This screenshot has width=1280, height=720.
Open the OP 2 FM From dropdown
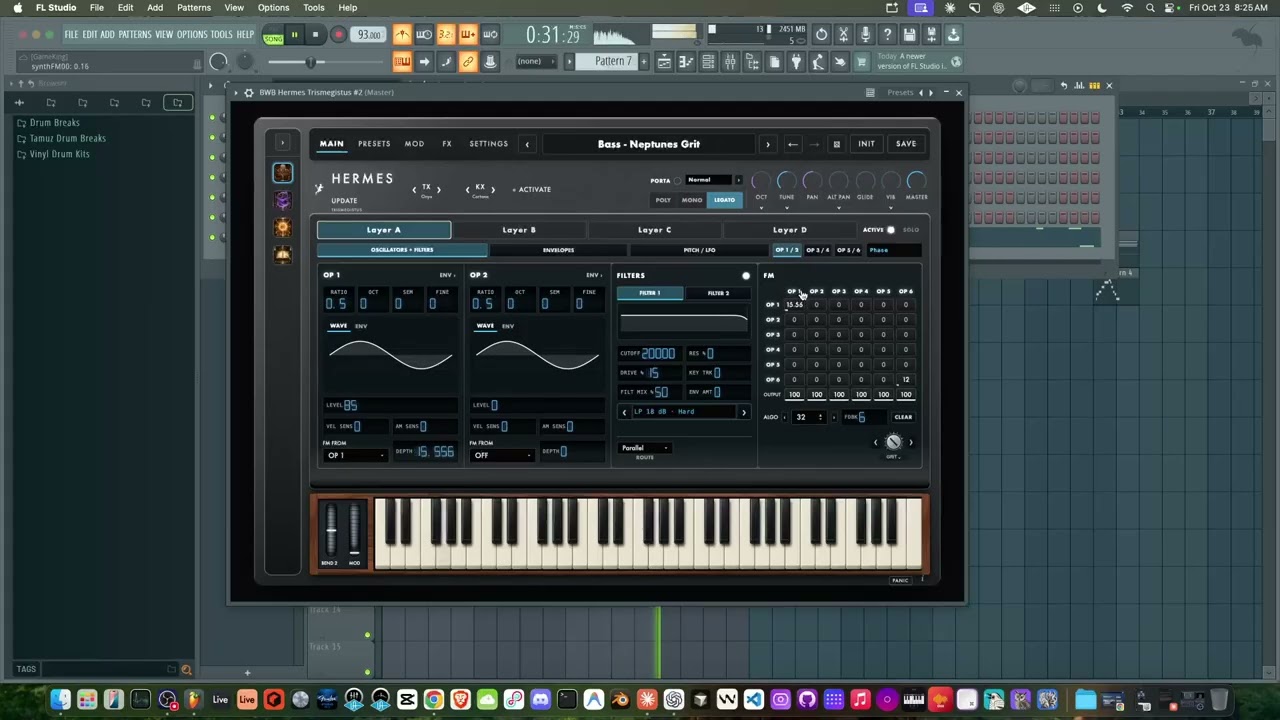point(502,456)
